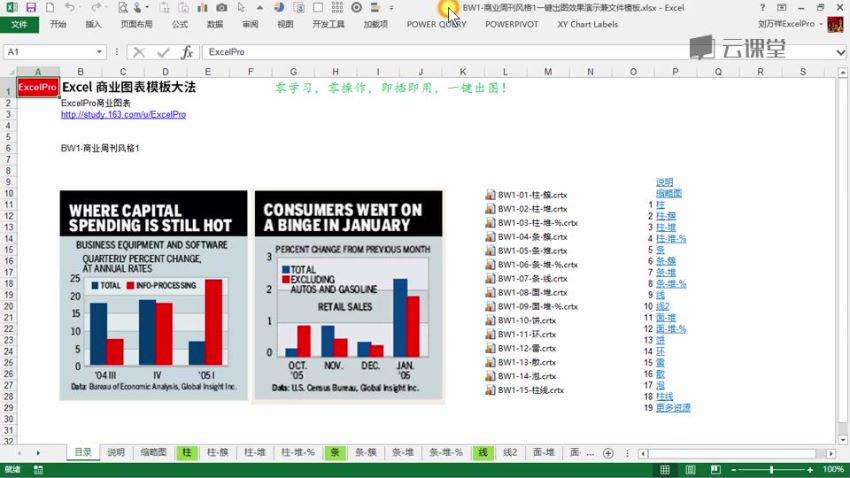Create a new blank workbook icon
The width and height of the screenshot is (850, 478).
pos(50,8)
